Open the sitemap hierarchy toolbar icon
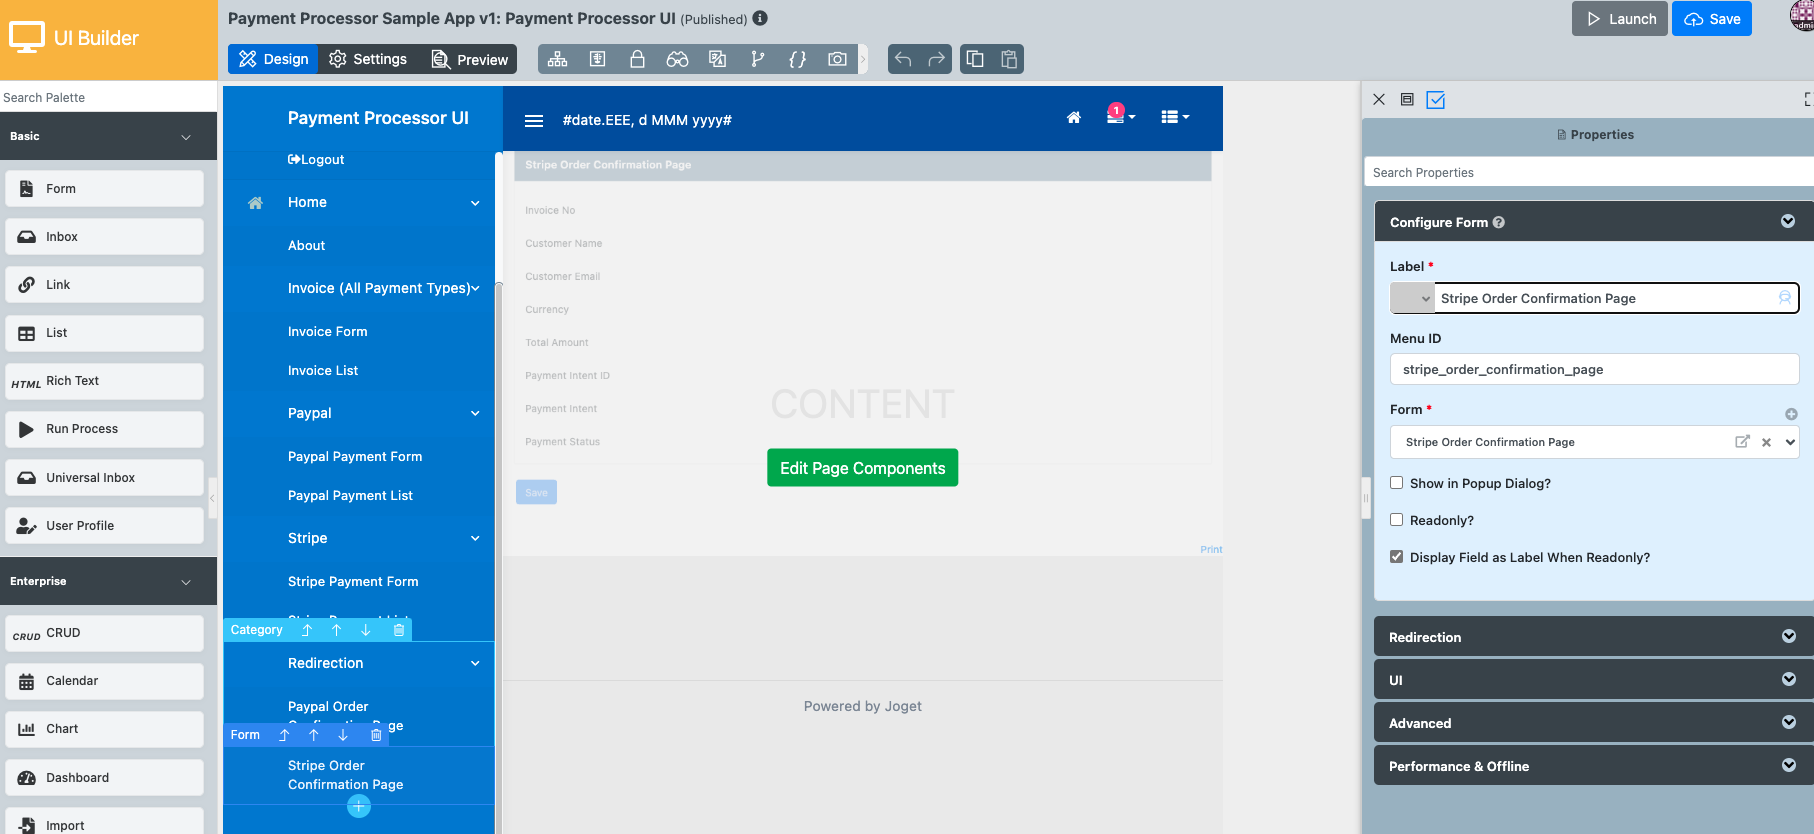The width and height of the screenshot is (1814, 834). point(558,59)
